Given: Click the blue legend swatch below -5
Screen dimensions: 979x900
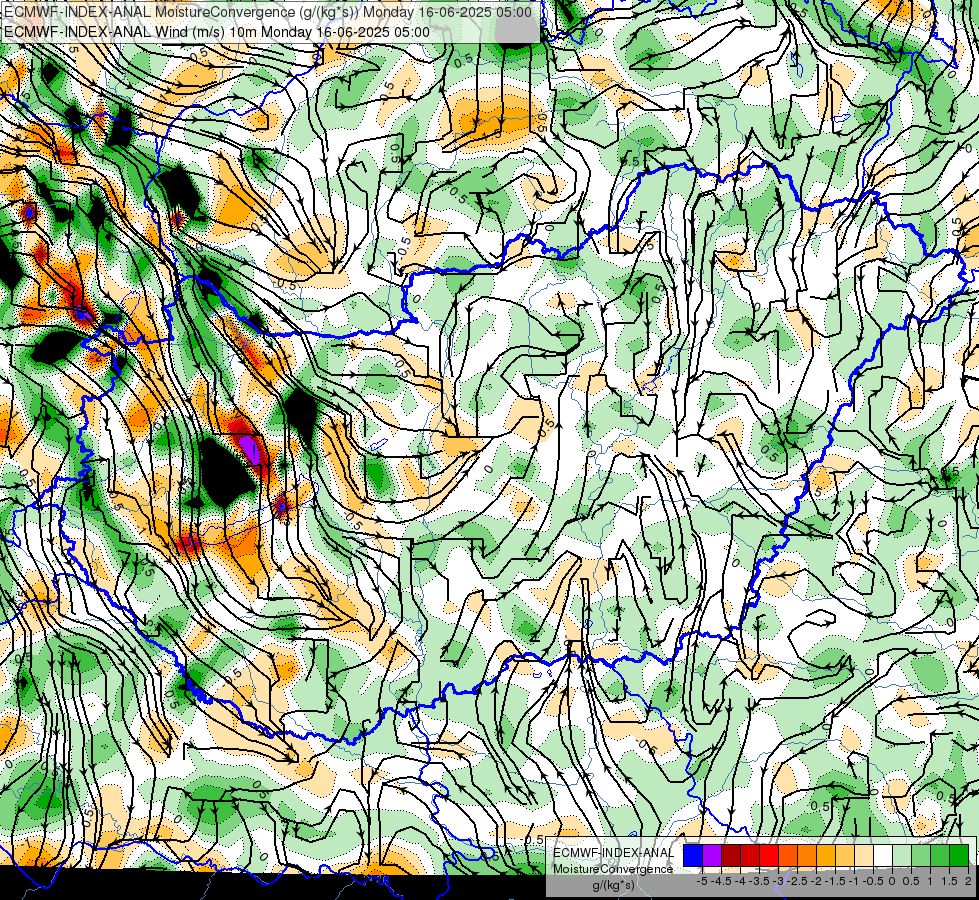Looking at the screenshot, I should (x=693, y=855).
